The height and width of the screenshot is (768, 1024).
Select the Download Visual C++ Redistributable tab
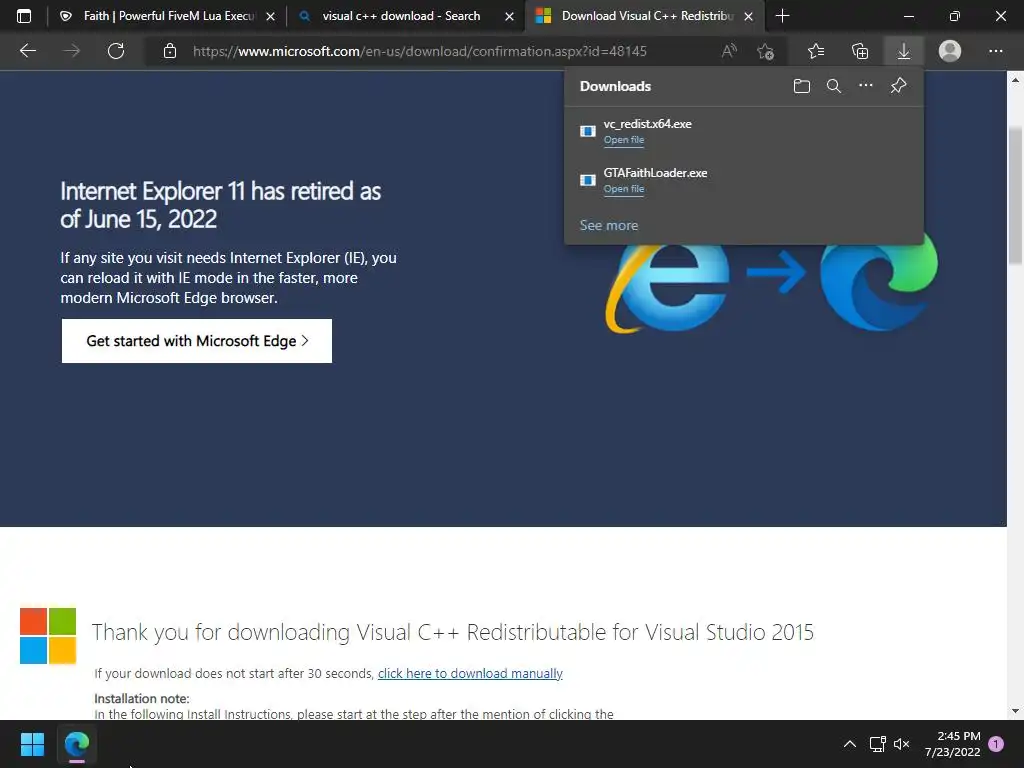(643, 16)
